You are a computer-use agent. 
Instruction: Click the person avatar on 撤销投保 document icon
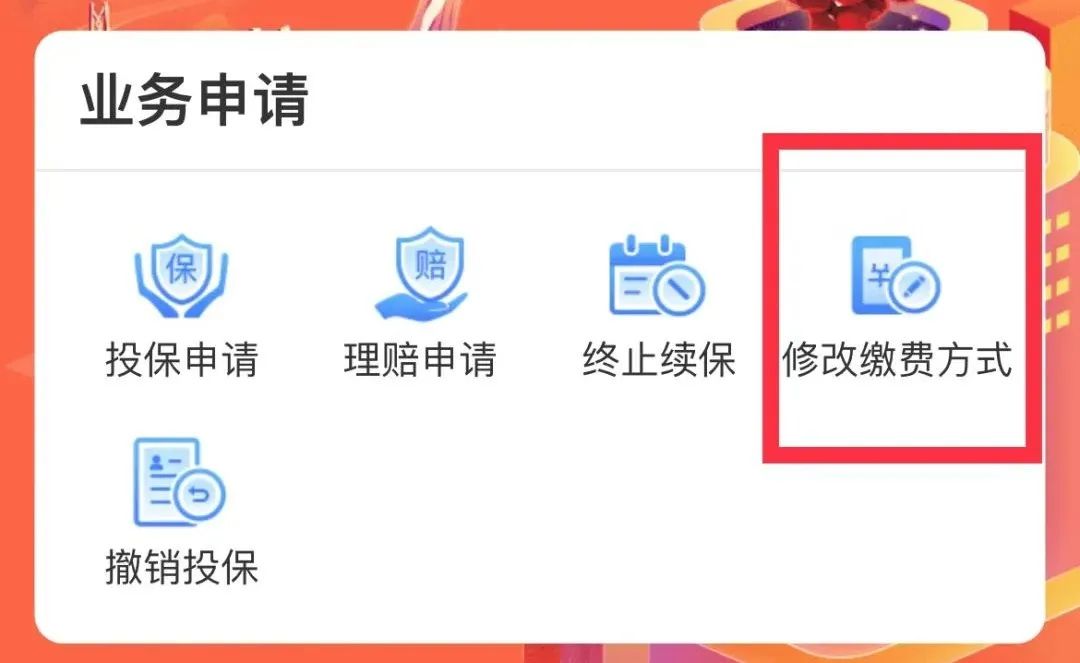tap(157, 461)
